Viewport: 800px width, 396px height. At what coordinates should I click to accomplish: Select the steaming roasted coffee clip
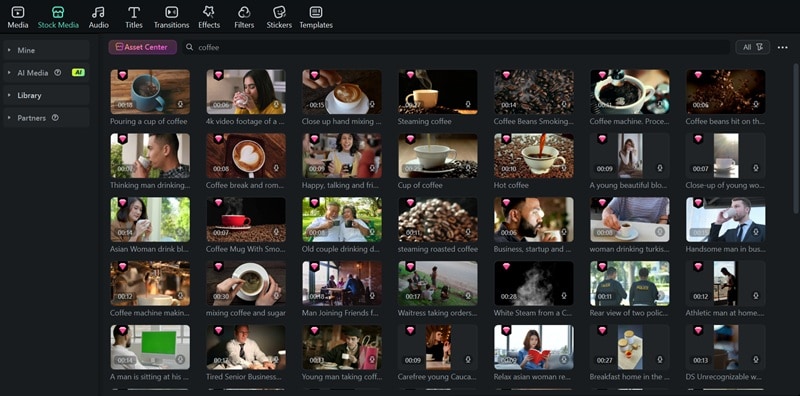click(438, 219)
